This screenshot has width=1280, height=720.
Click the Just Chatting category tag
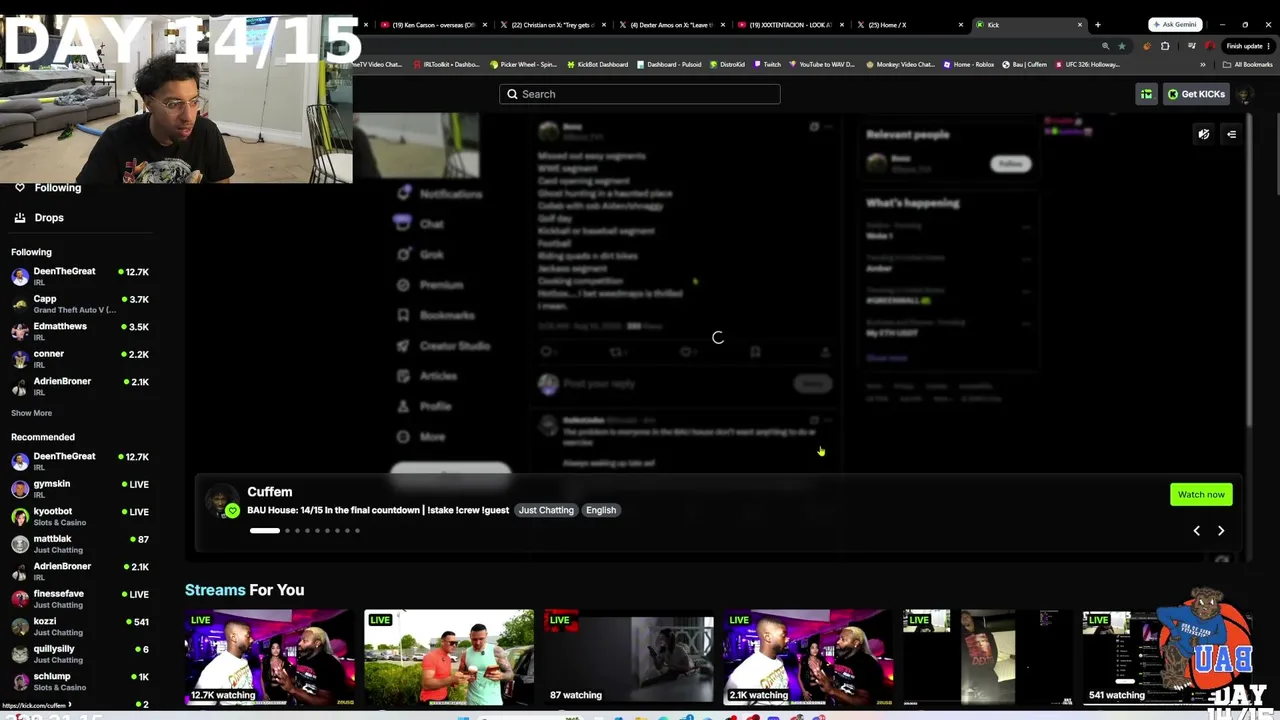546,510
